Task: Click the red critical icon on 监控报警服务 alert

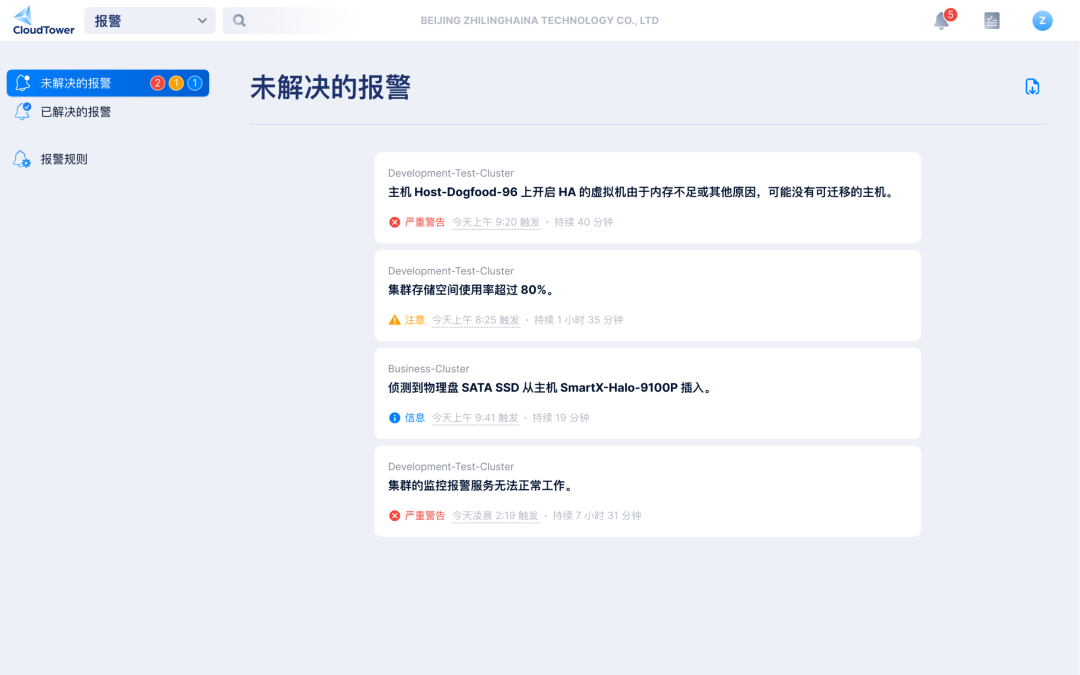Action: (x=395, y=516)
